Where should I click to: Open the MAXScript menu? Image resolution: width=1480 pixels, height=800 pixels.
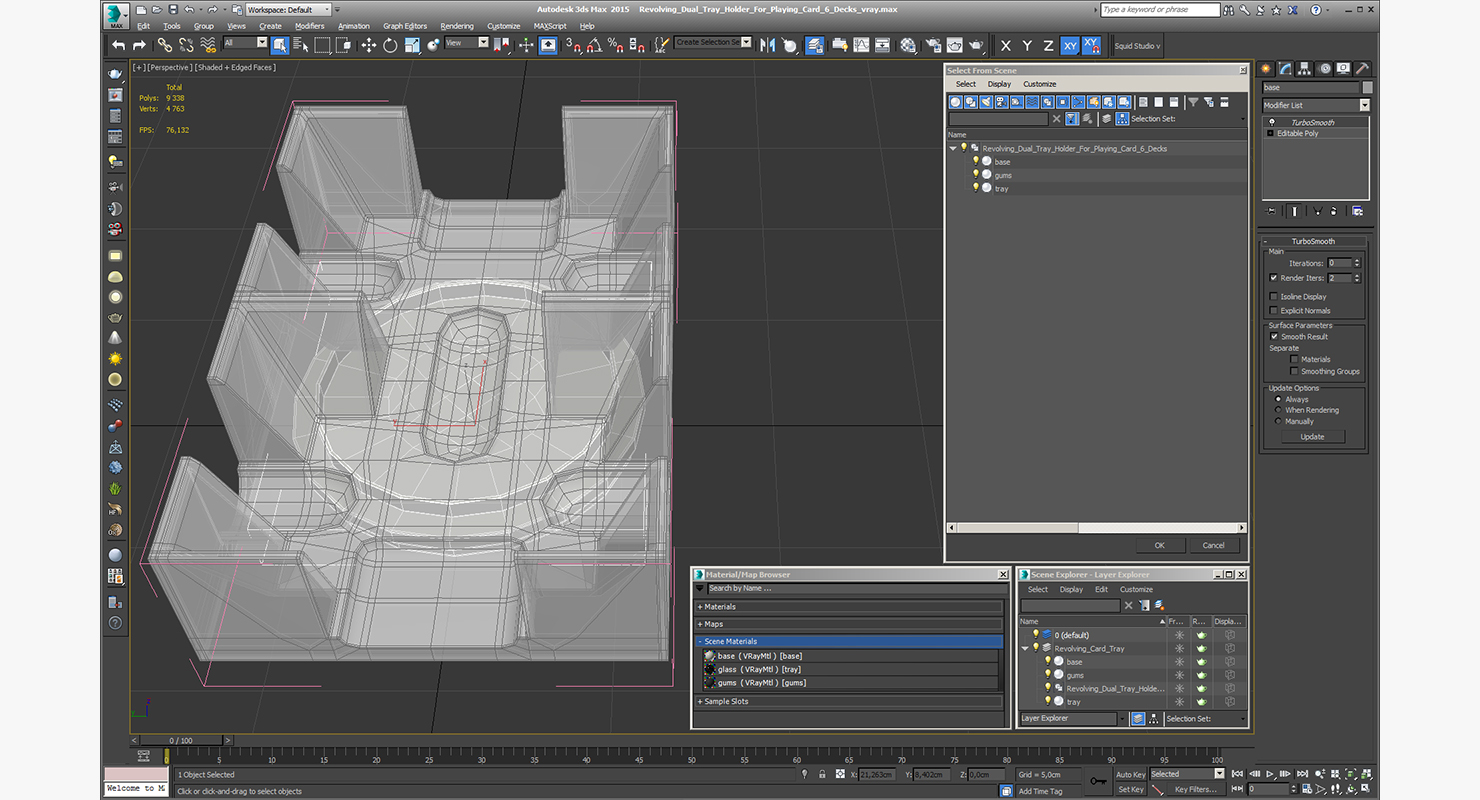[550, 26]
